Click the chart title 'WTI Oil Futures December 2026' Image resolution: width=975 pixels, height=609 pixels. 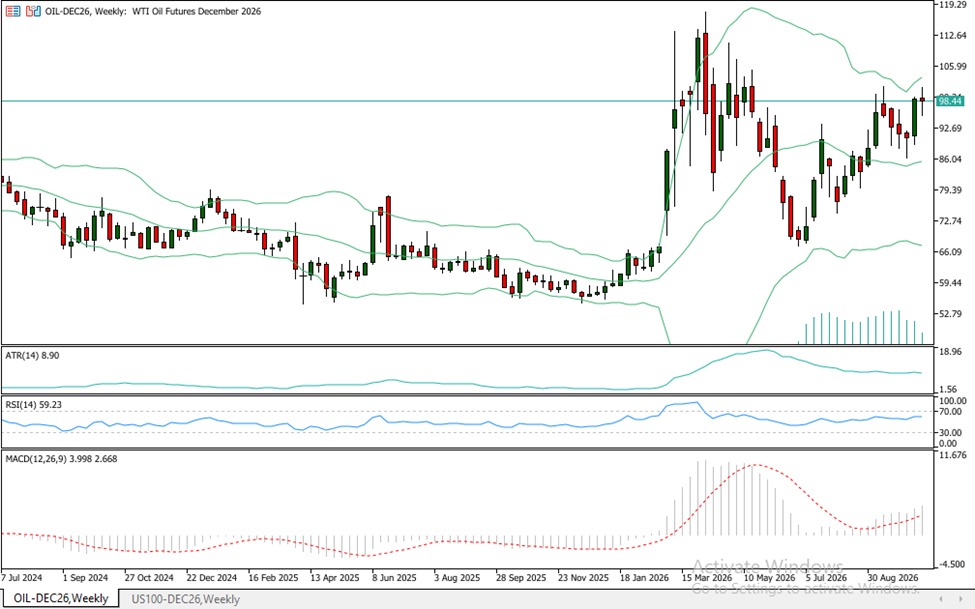pos(196,11)
